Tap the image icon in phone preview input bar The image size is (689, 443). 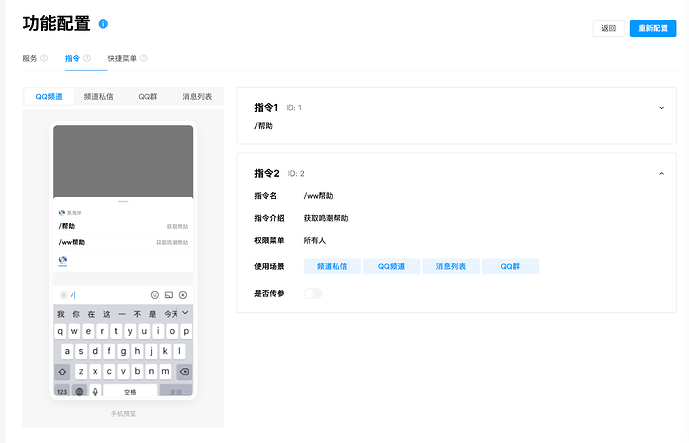click(x=169, y=295)
